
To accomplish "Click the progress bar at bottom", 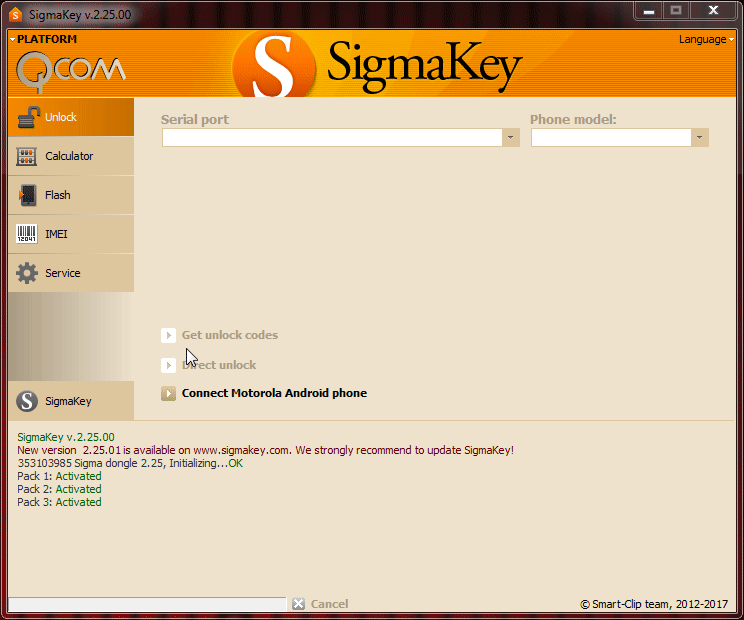I will click(x=147, y=604).
